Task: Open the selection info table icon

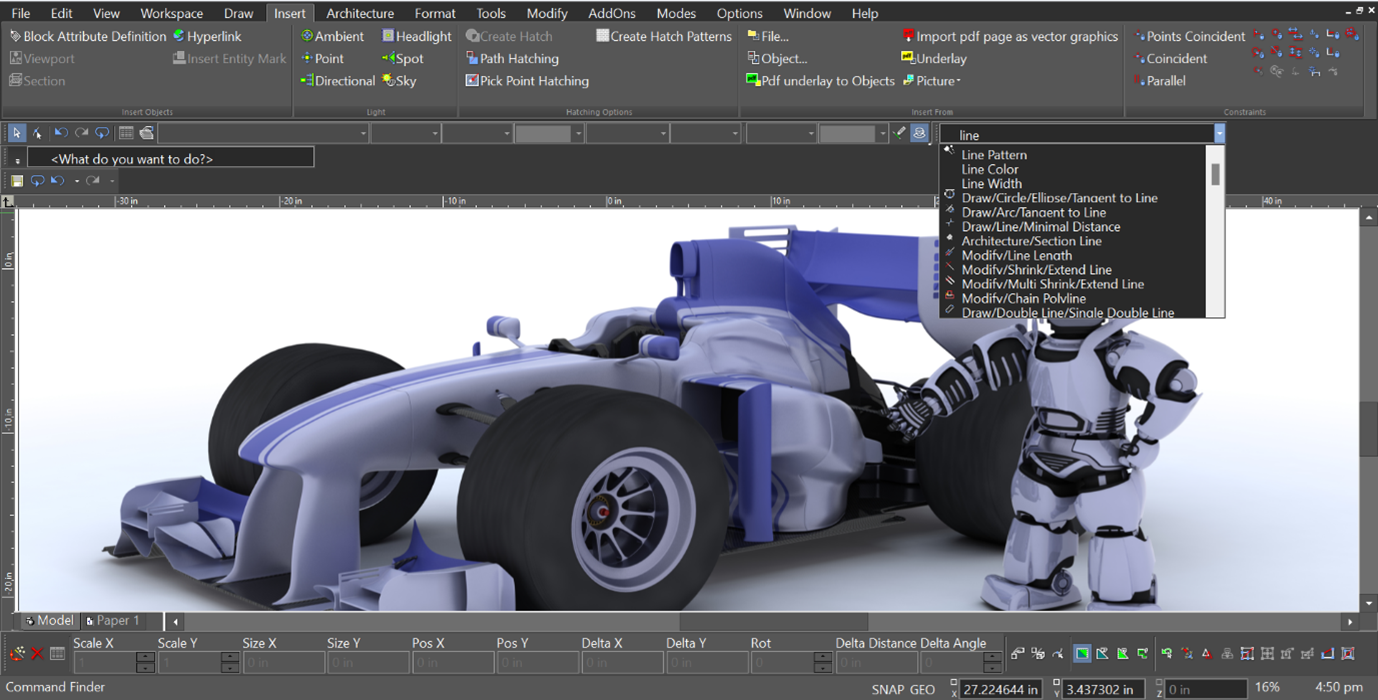Action: 126,133
